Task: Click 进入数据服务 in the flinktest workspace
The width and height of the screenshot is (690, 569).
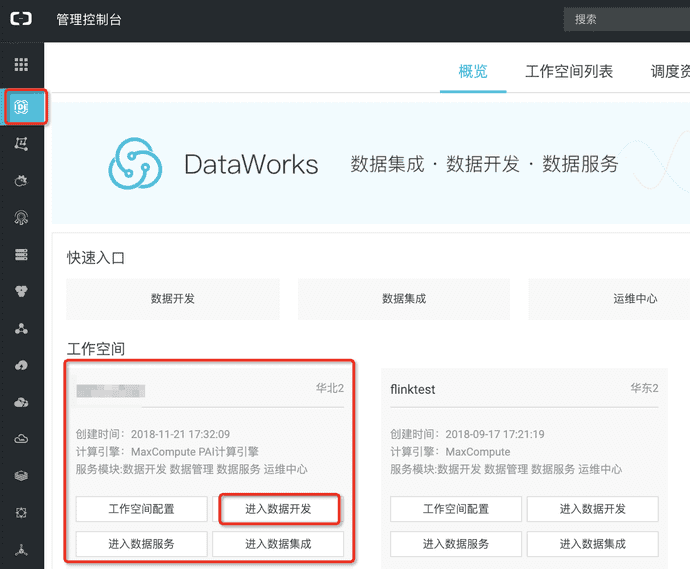Action: (x=456, y=544)
